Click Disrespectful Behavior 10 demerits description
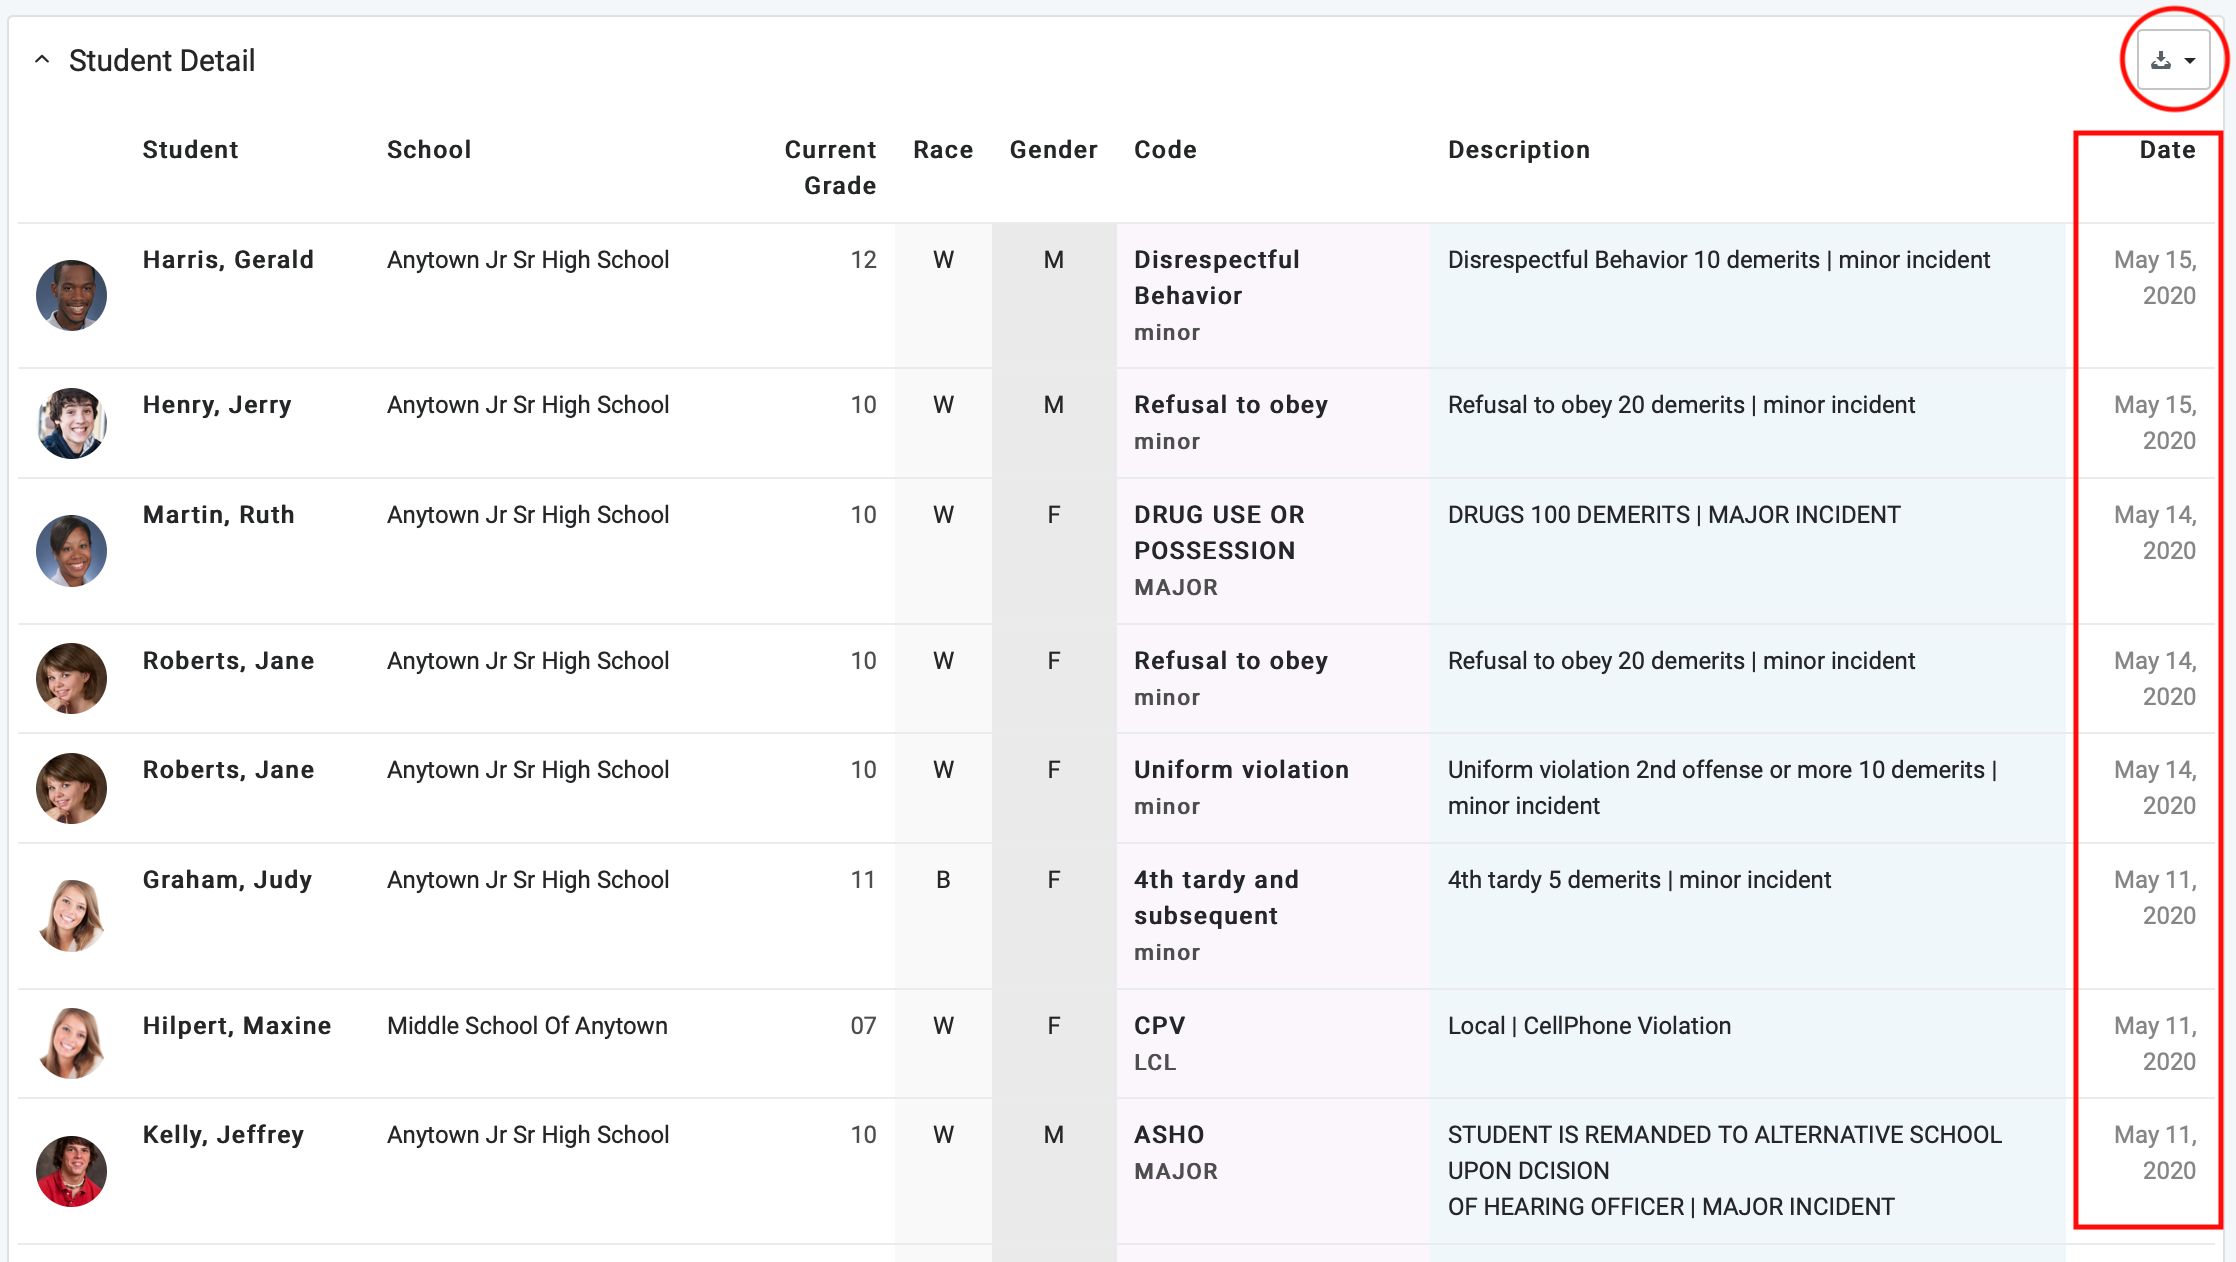2236x1262 pixels. click(1719, 260)
